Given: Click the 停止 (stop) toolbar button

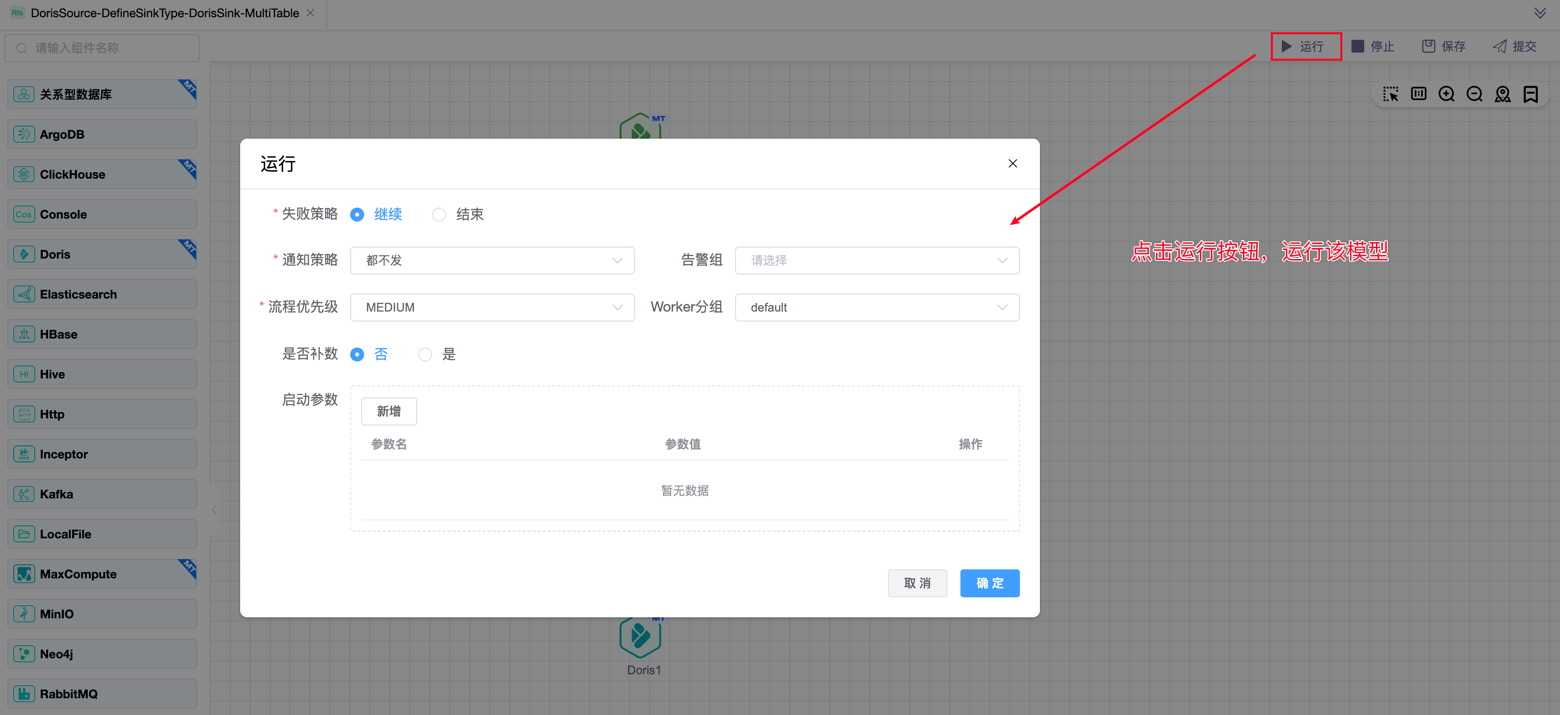Looking at the screenshot, I should pos(1373,46).
